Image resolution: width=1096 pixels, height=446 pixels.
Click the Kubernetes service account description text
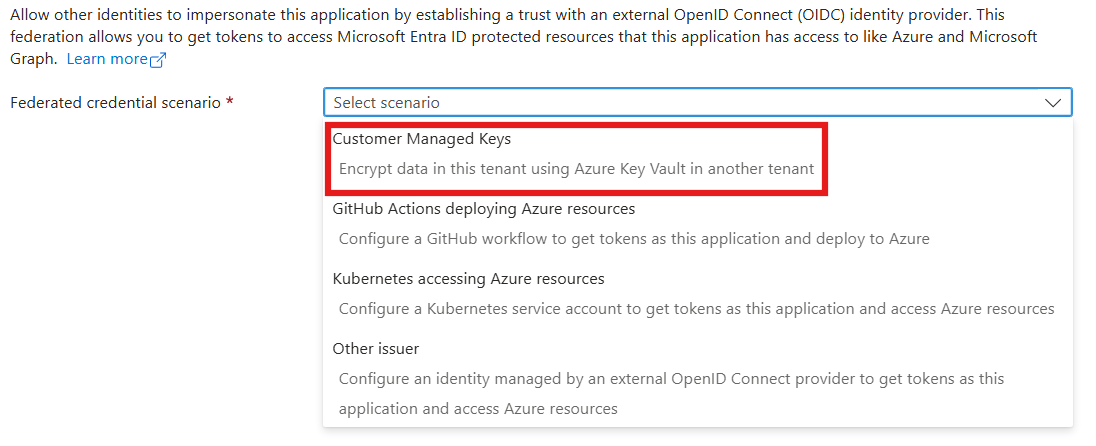[x=696, y=309]
